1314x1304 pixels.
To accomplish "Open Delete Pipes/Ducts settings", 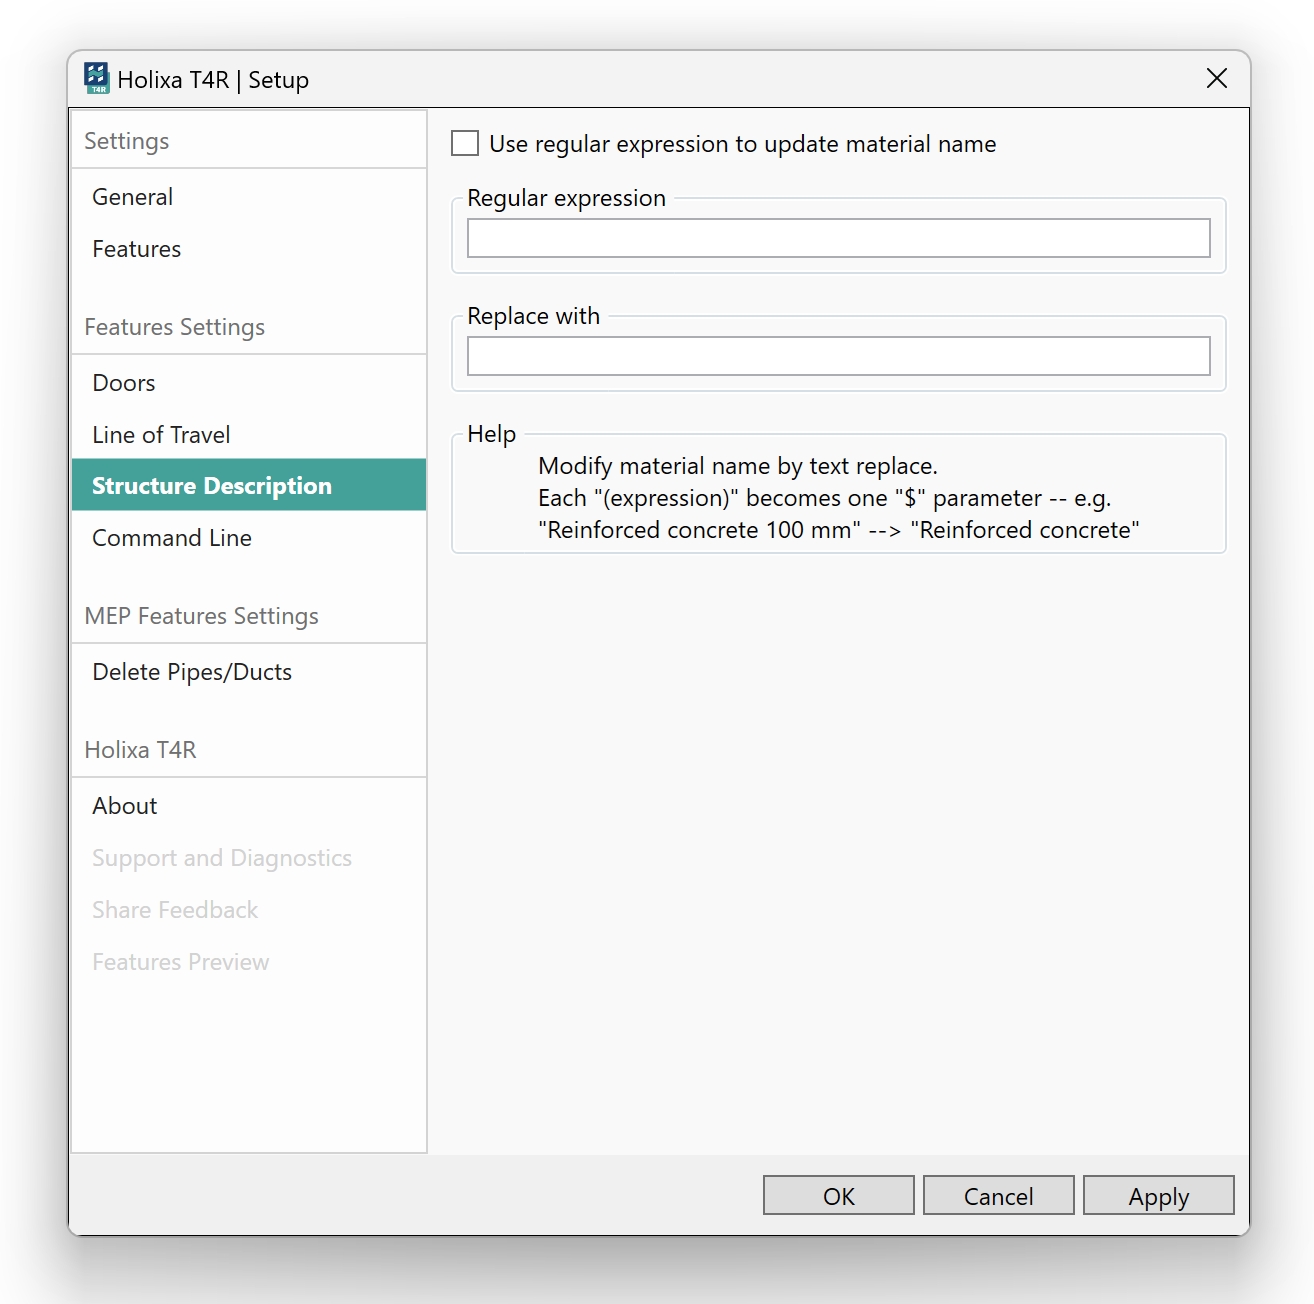I will tap(192, 672).
